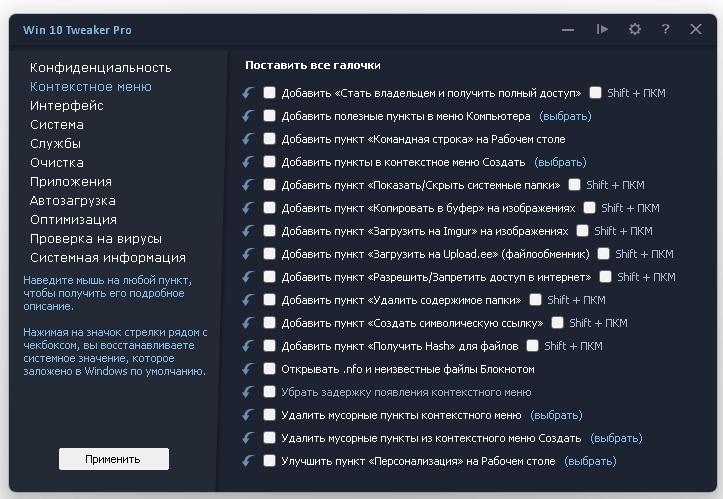Click restore arrow beside «Стать владельцем» row
Screen dimensions: 723x499
[x=248, y=93]
